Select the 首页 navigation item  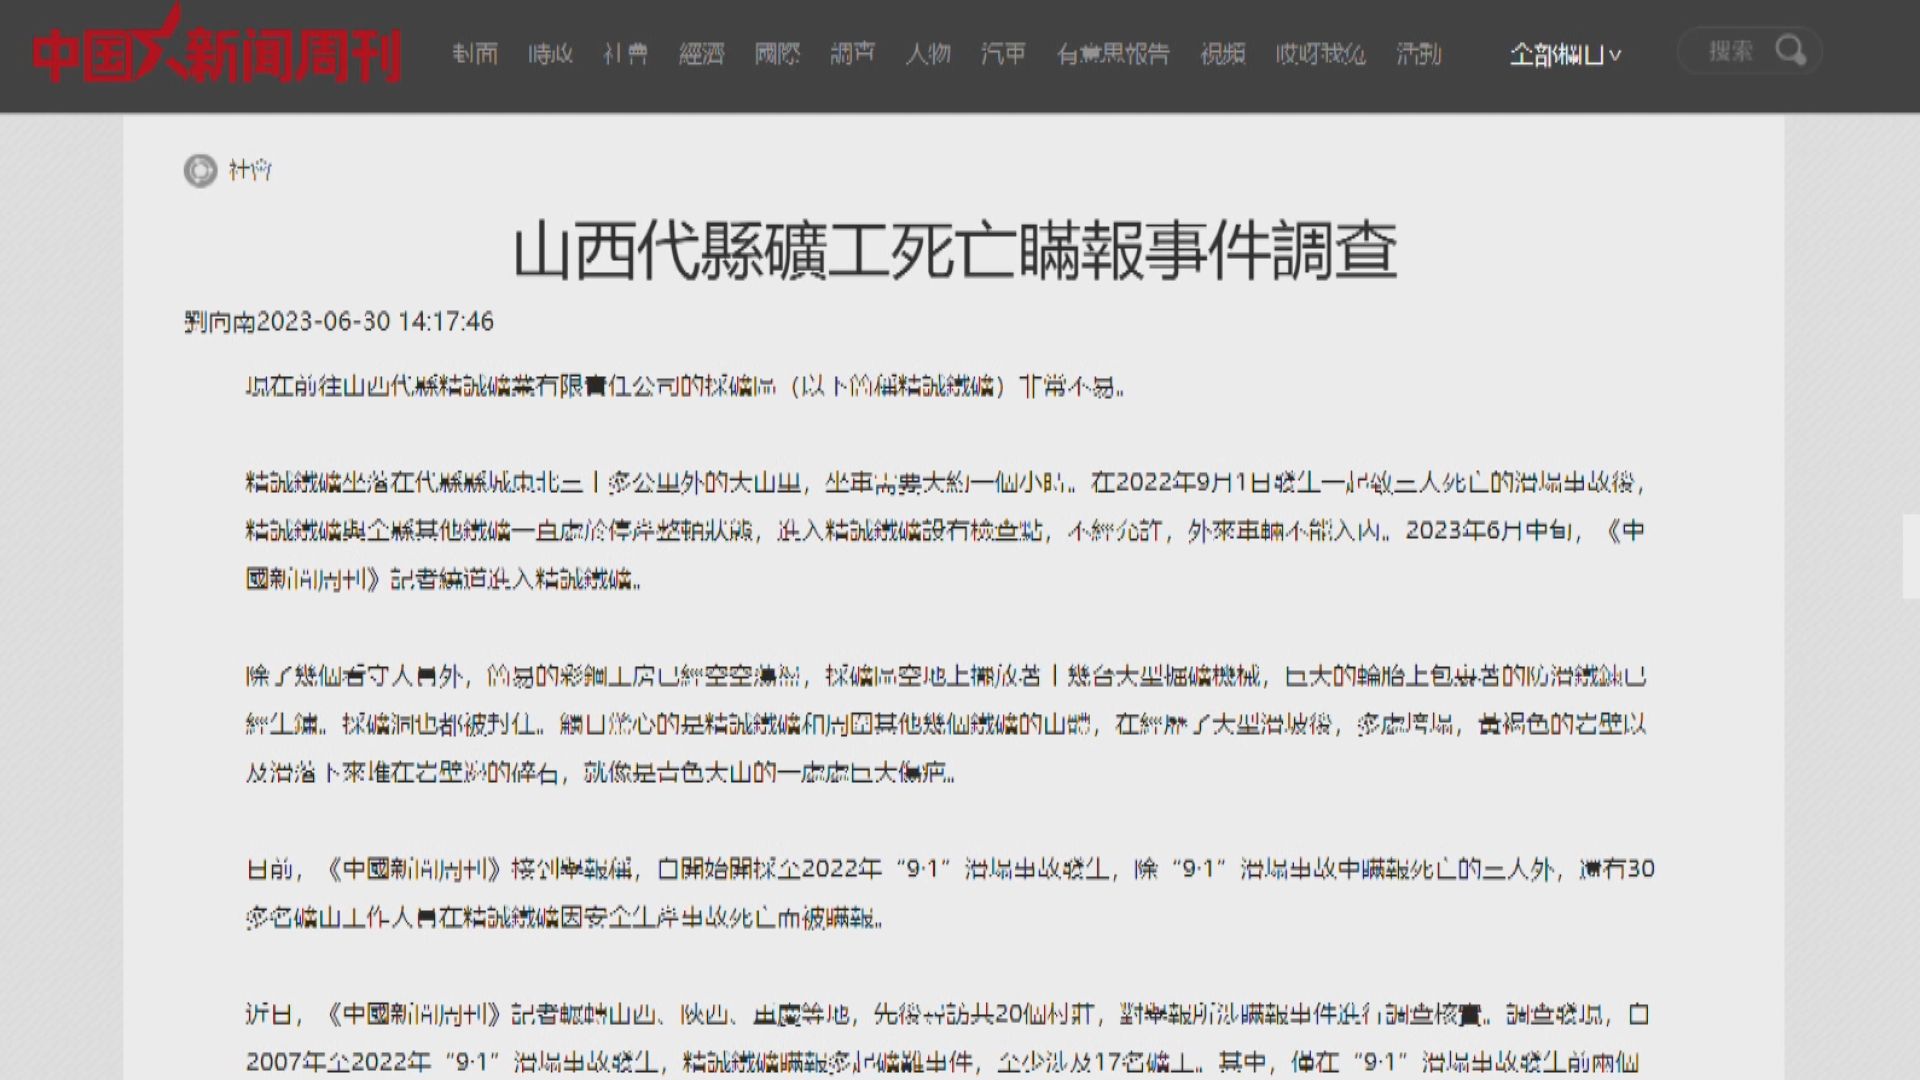coord(477,55)
